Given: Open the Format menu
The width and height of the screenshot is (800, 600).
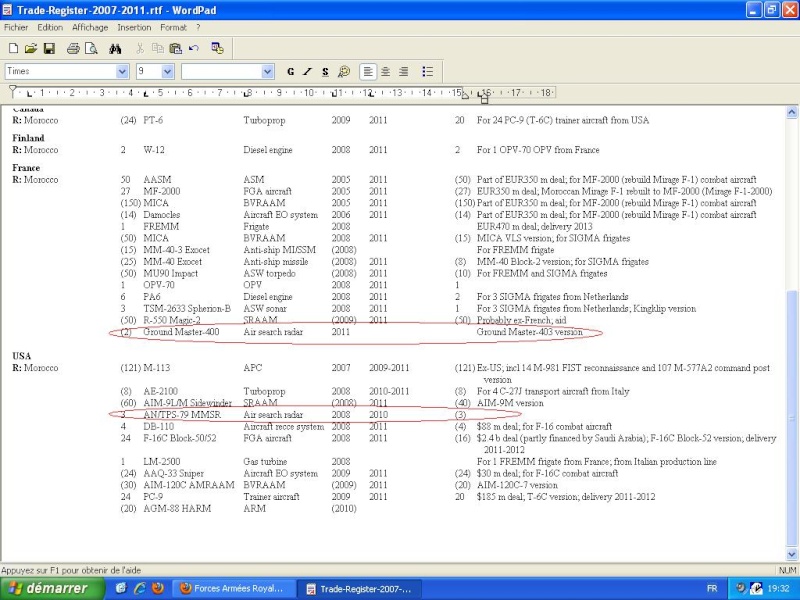Looking at the screenshot, I should [x=173, y=28].
